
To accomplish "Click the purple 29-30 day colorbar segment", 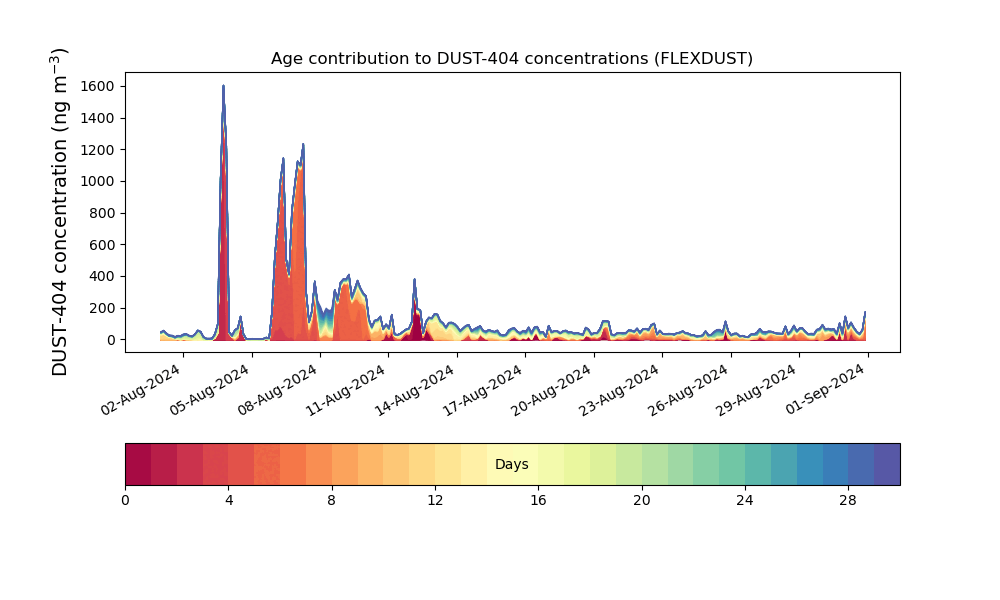I will coord(887,464).
